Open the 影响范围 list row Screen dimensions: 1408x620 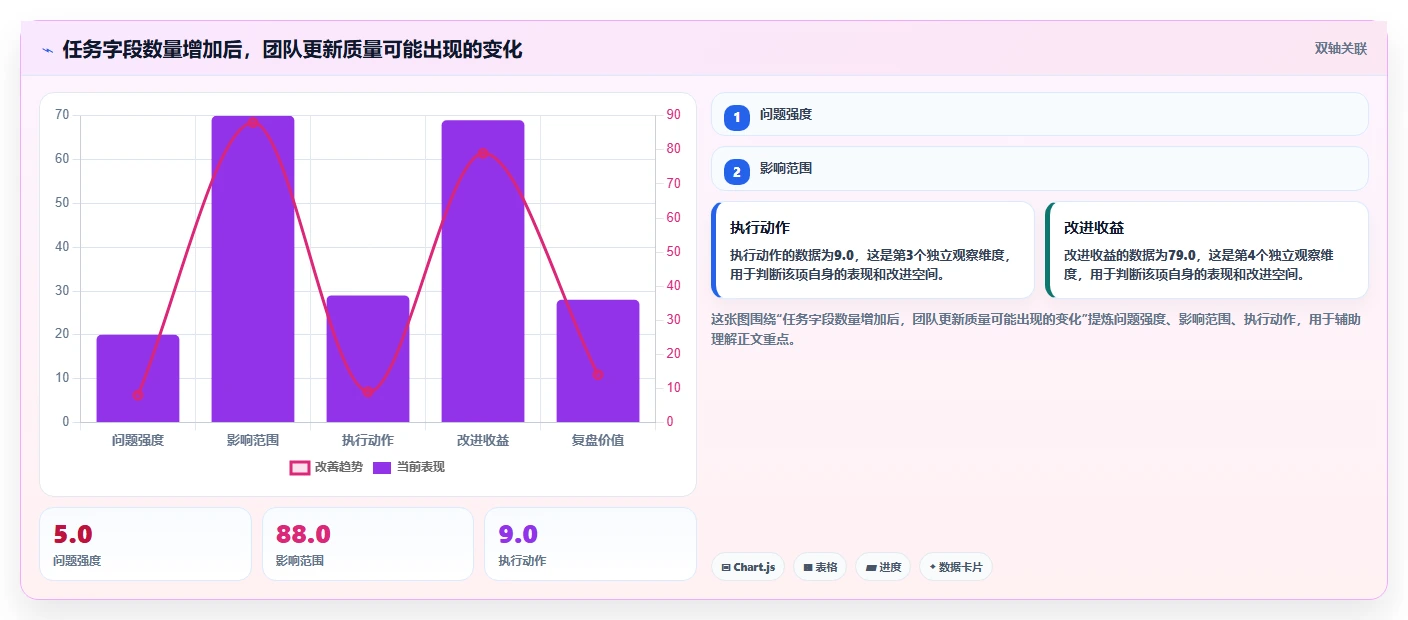click(1039, 169)
